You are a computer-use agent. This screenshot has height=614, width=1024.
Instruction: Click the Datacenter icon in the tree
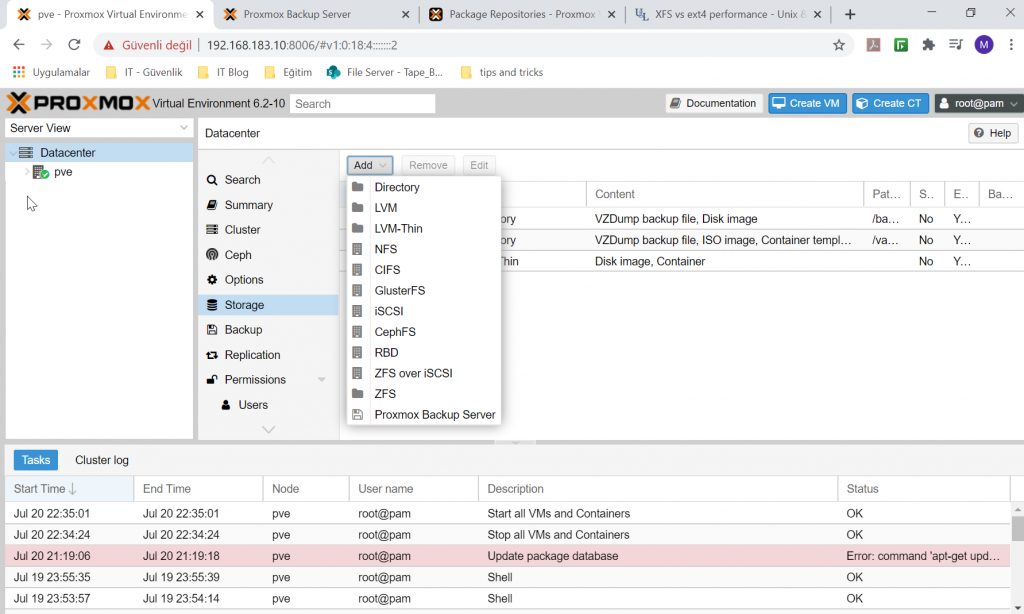click(x=26, y=152)
